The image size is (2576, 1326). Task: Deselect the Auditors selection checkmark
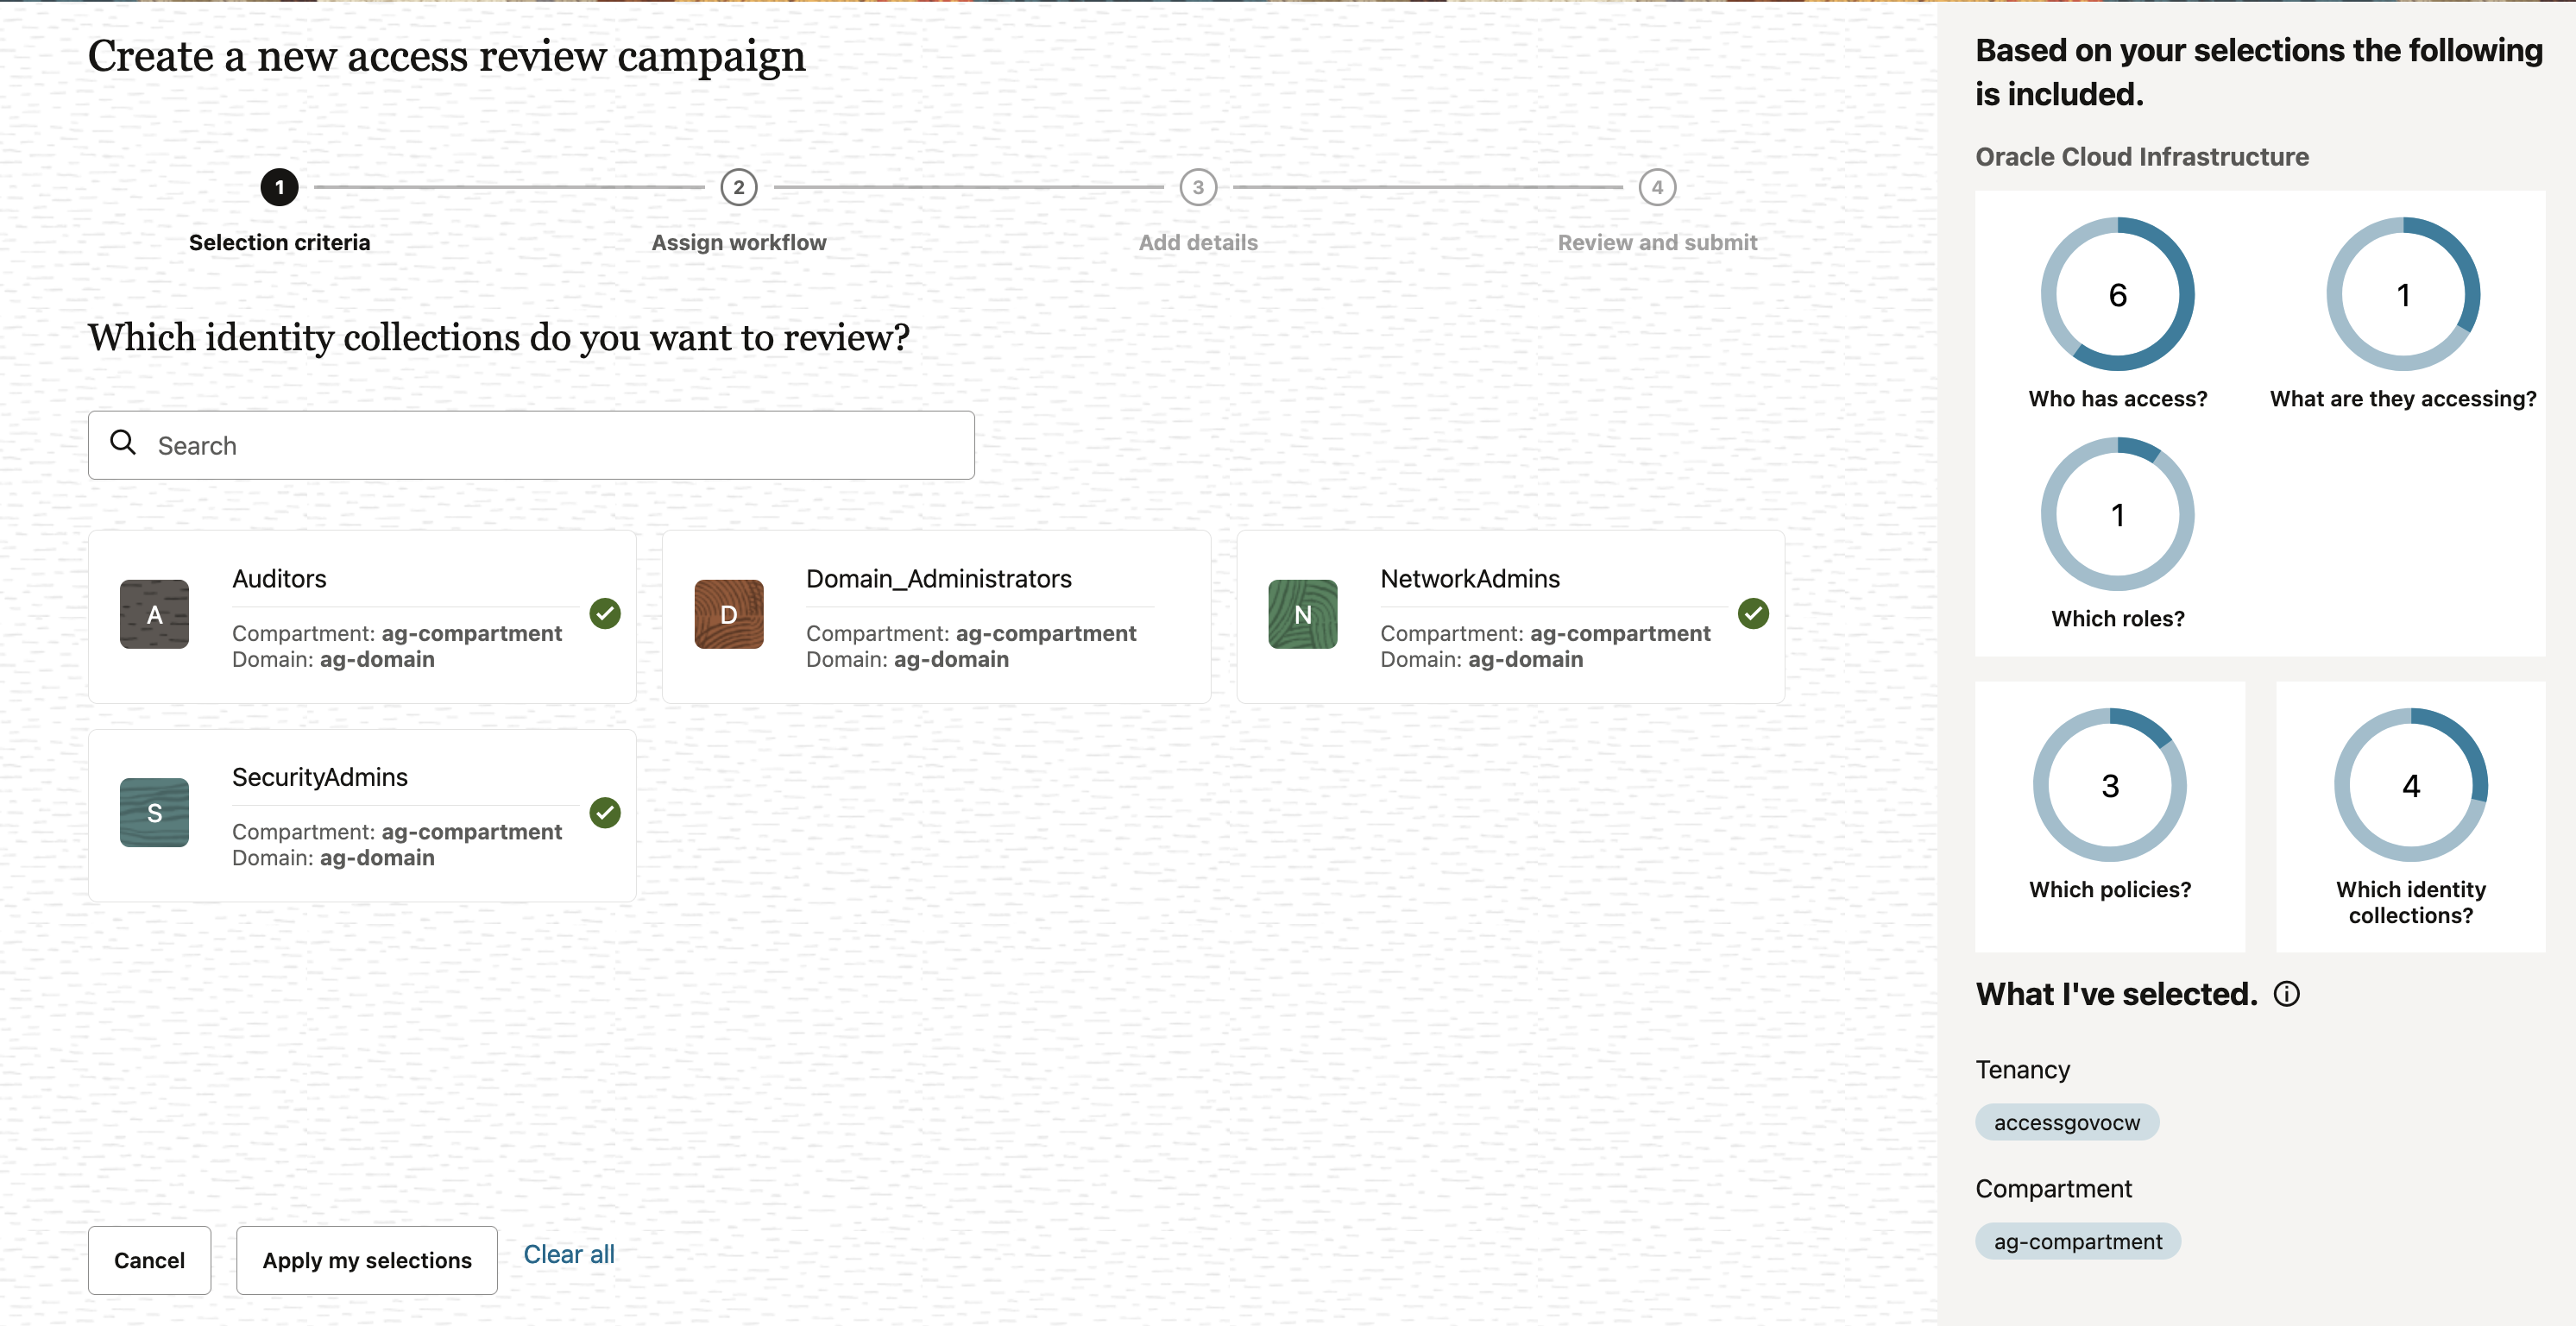pyautogui.click(x=604, y=613)
